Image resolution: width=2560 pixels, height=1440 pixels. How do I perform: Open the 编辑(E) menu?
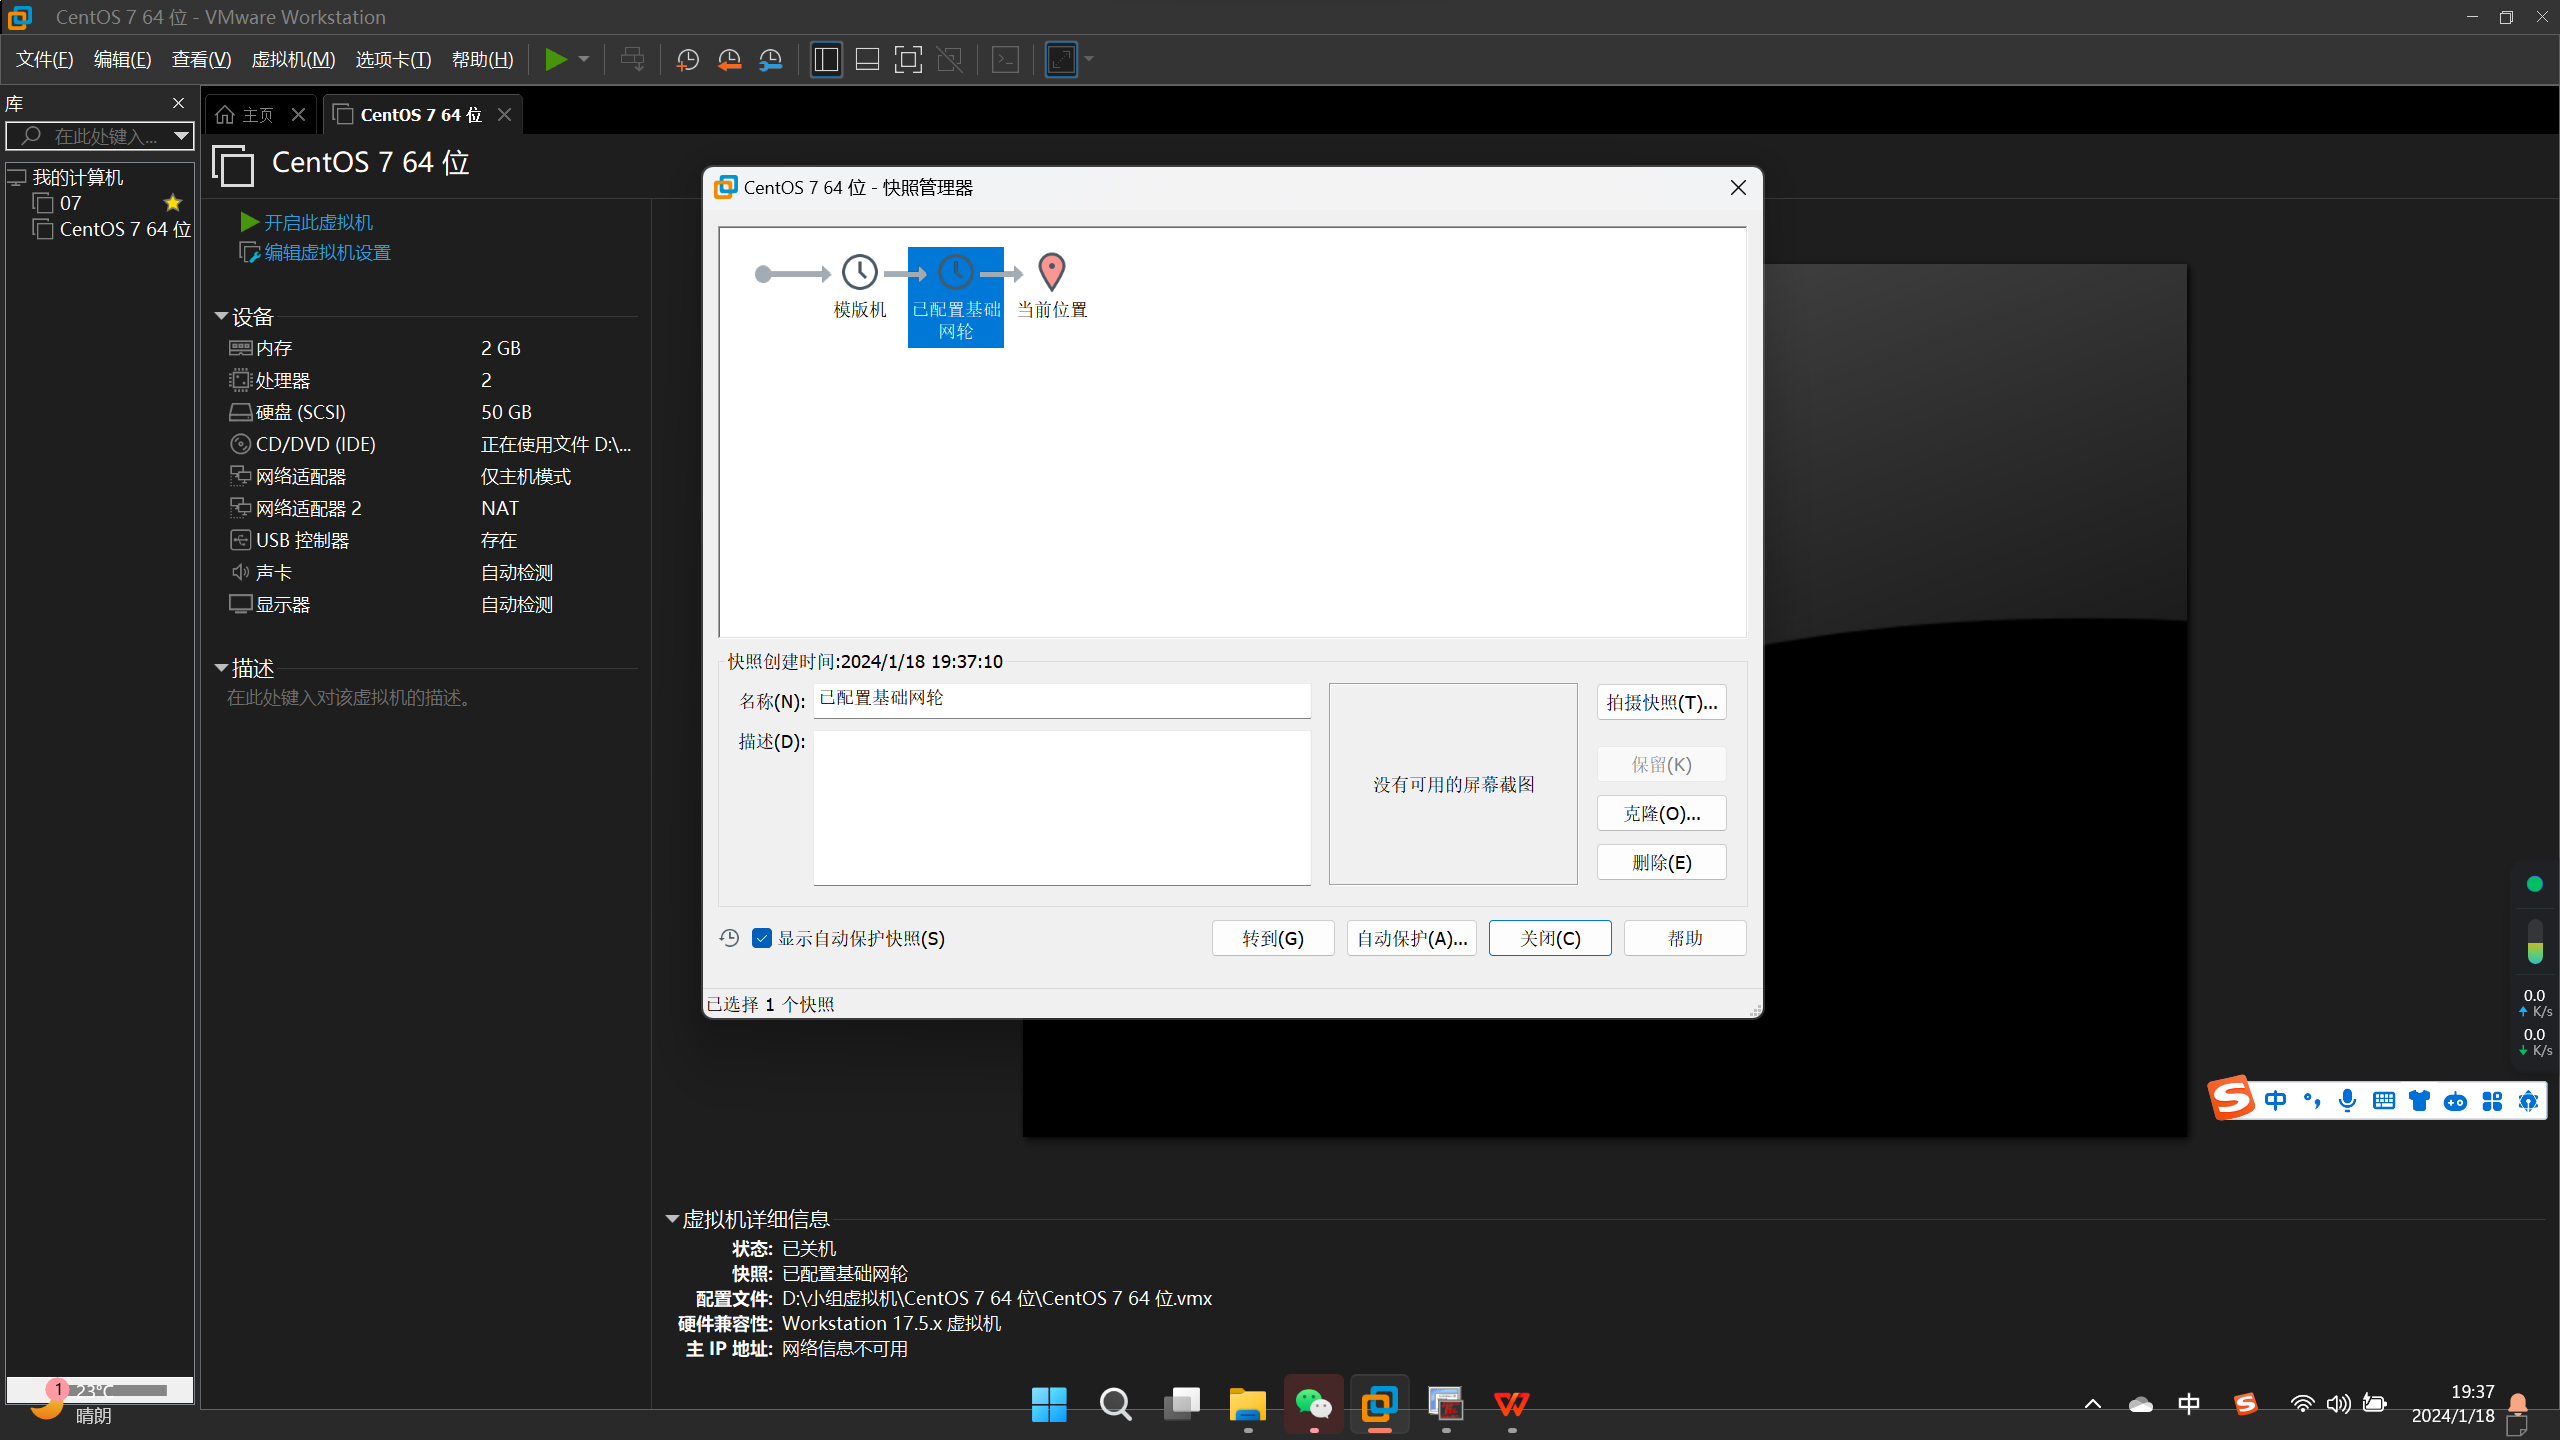[122, 60]
